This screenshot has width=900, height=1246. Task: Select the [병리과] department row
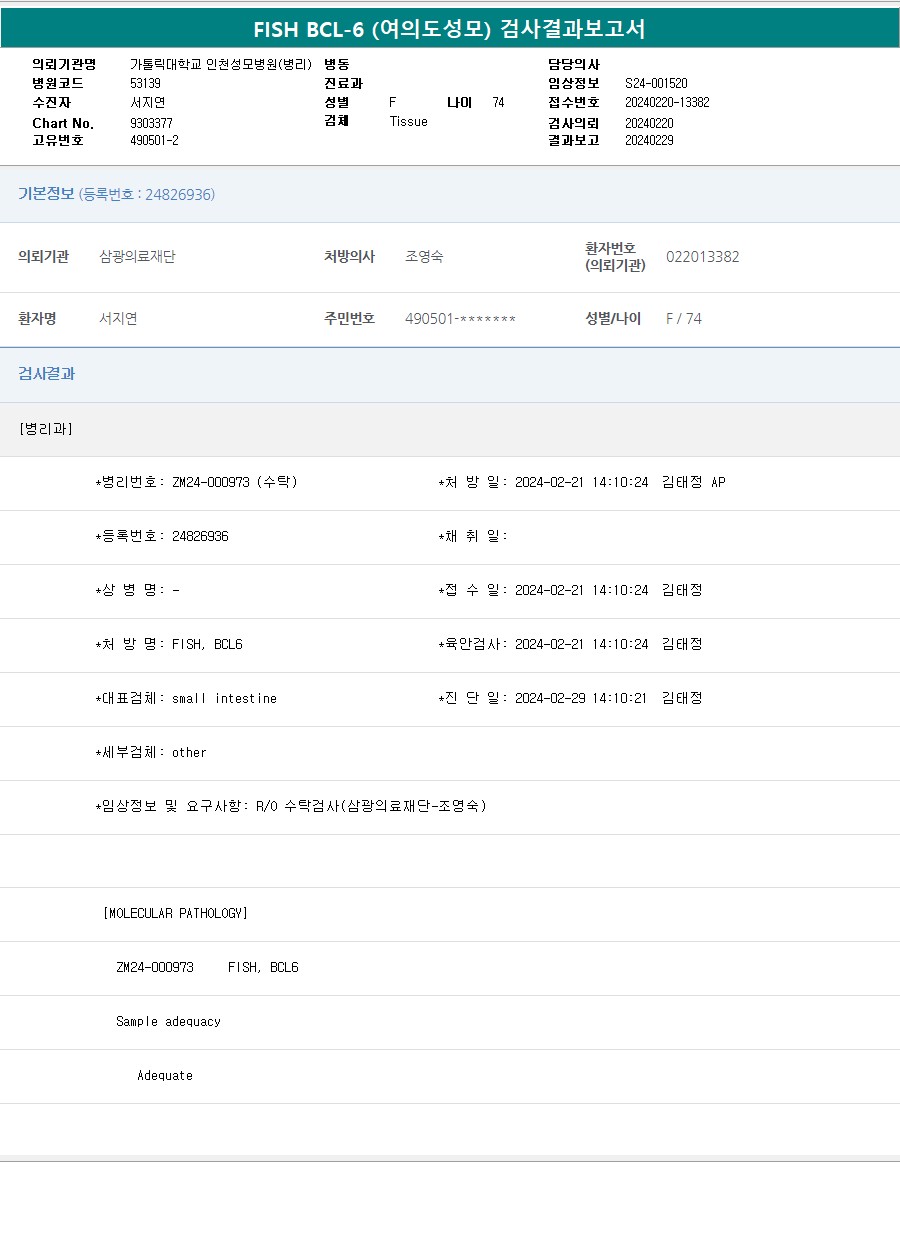46,429
